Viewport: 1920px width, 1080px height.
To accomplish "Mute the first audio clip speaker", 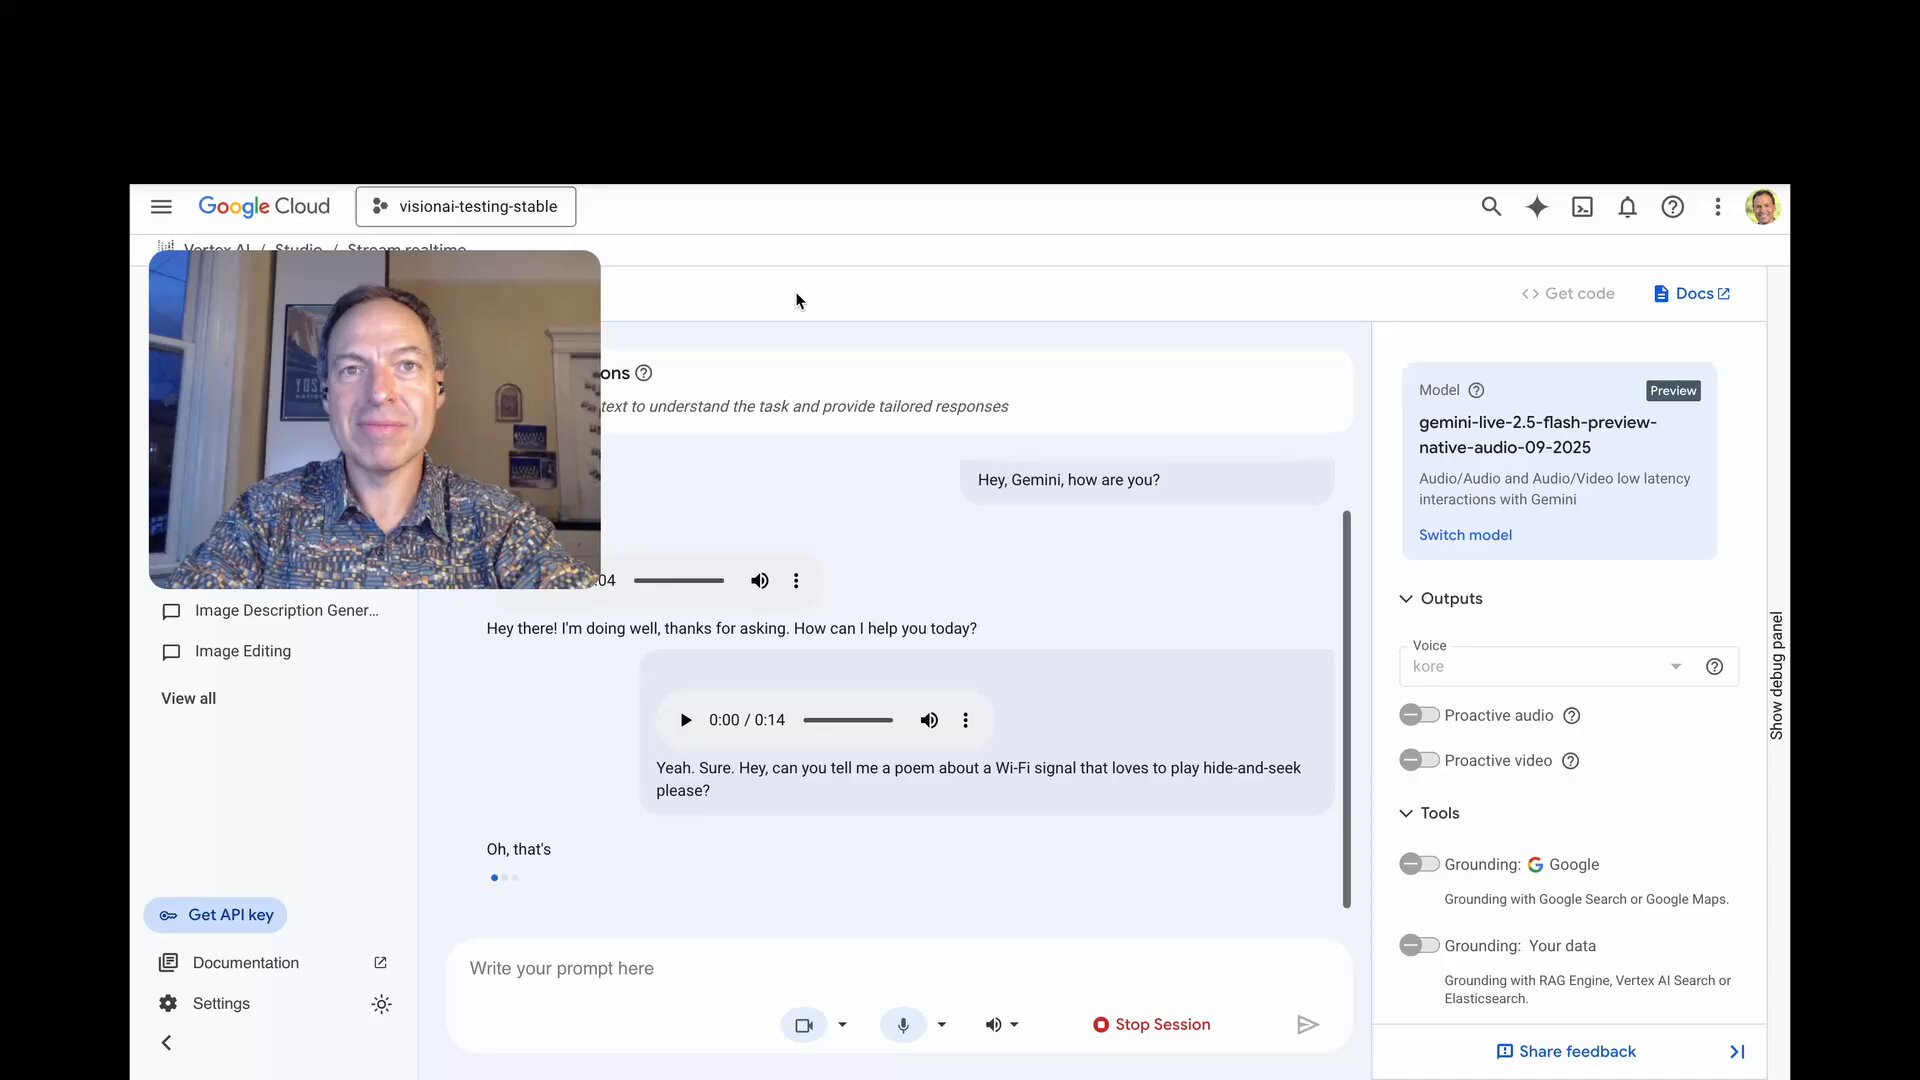I will click(x=760, y=580).
